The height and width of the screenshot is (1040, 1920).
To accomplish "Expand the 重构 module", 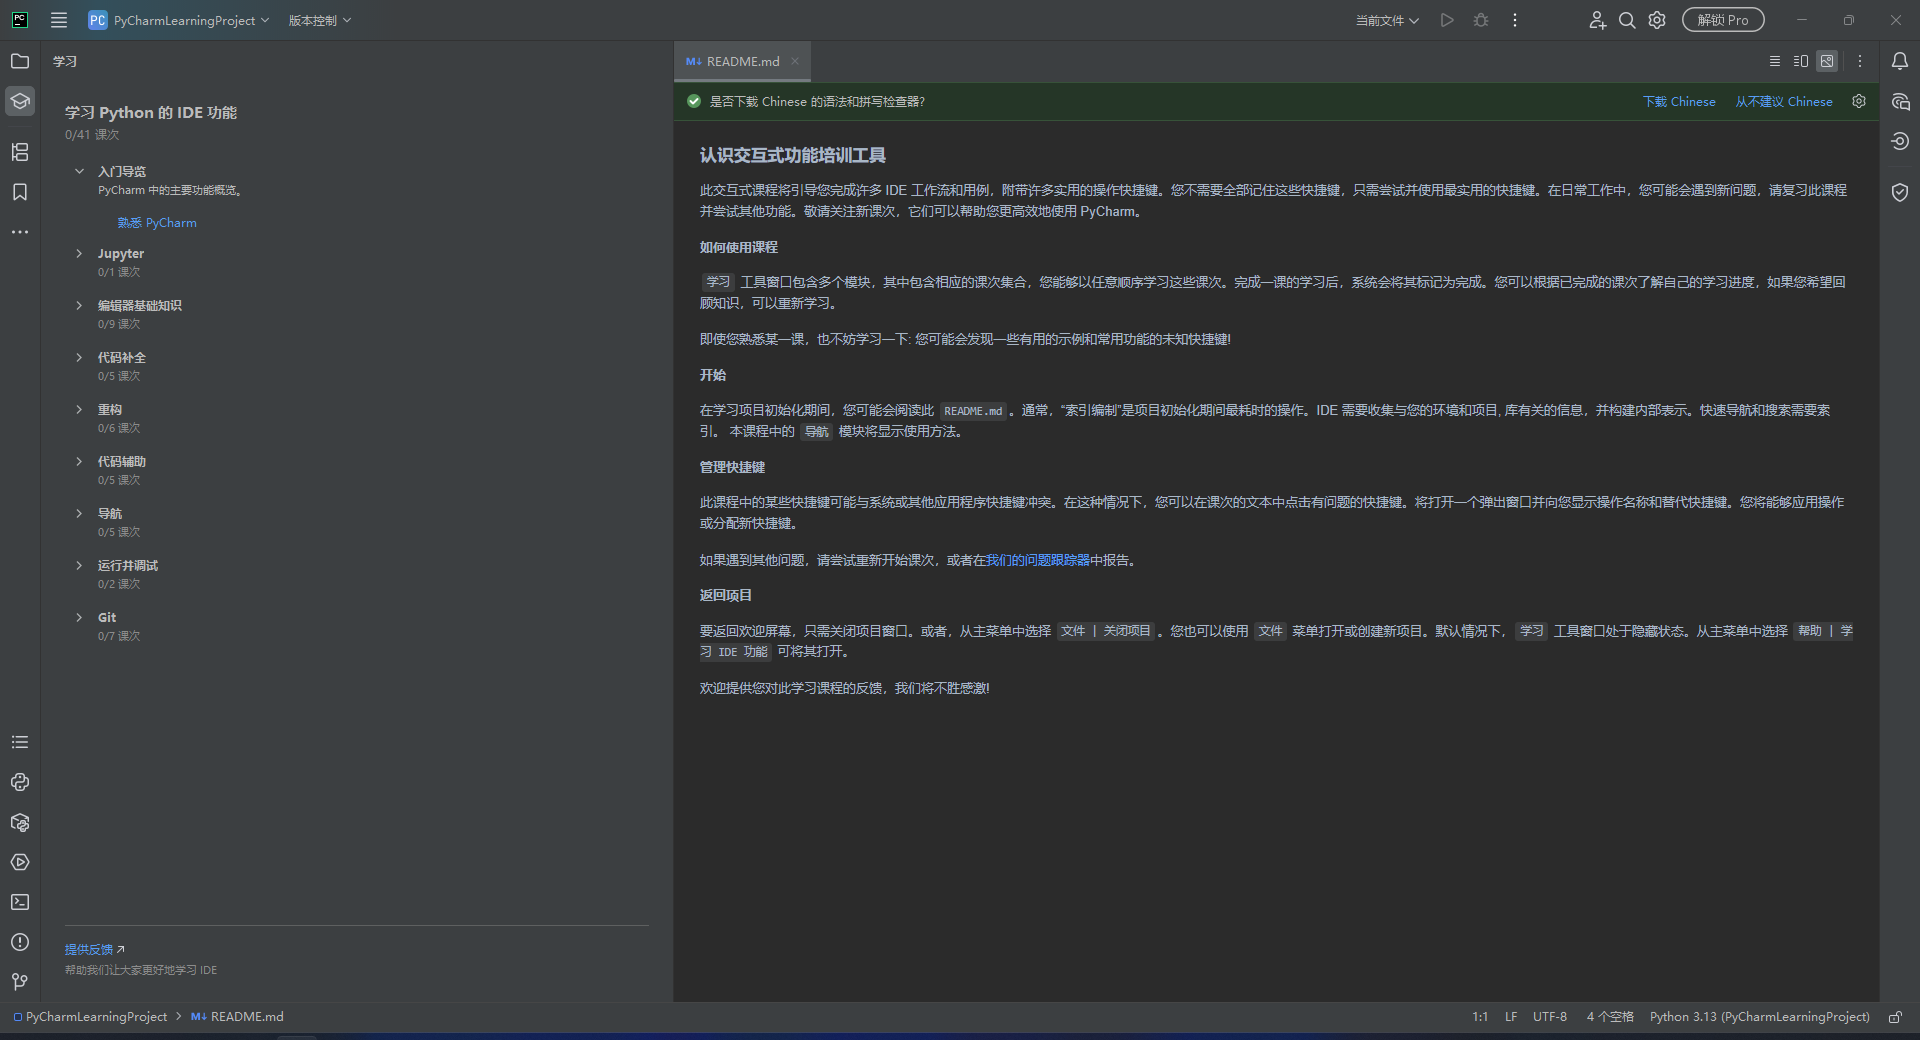I will click(79, 409).
